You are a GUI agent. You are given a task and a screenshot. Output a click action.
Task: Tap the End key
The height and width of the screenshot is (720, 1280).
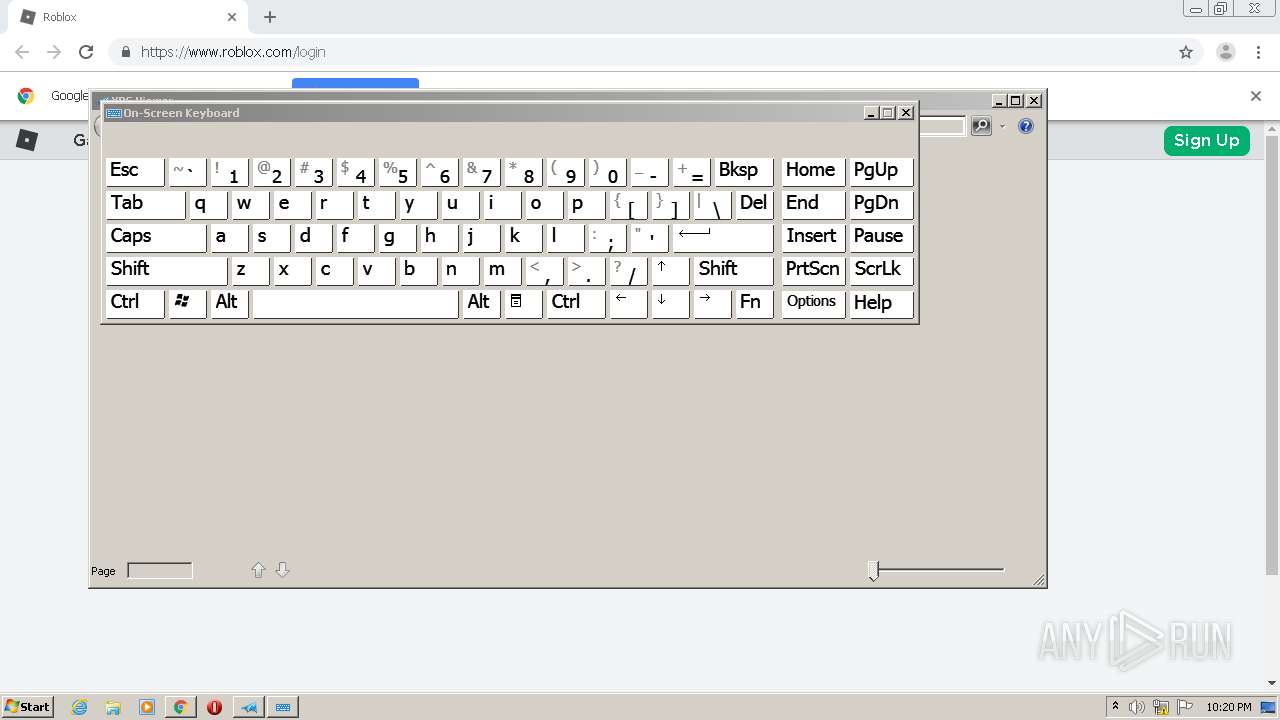coord(813,204)
